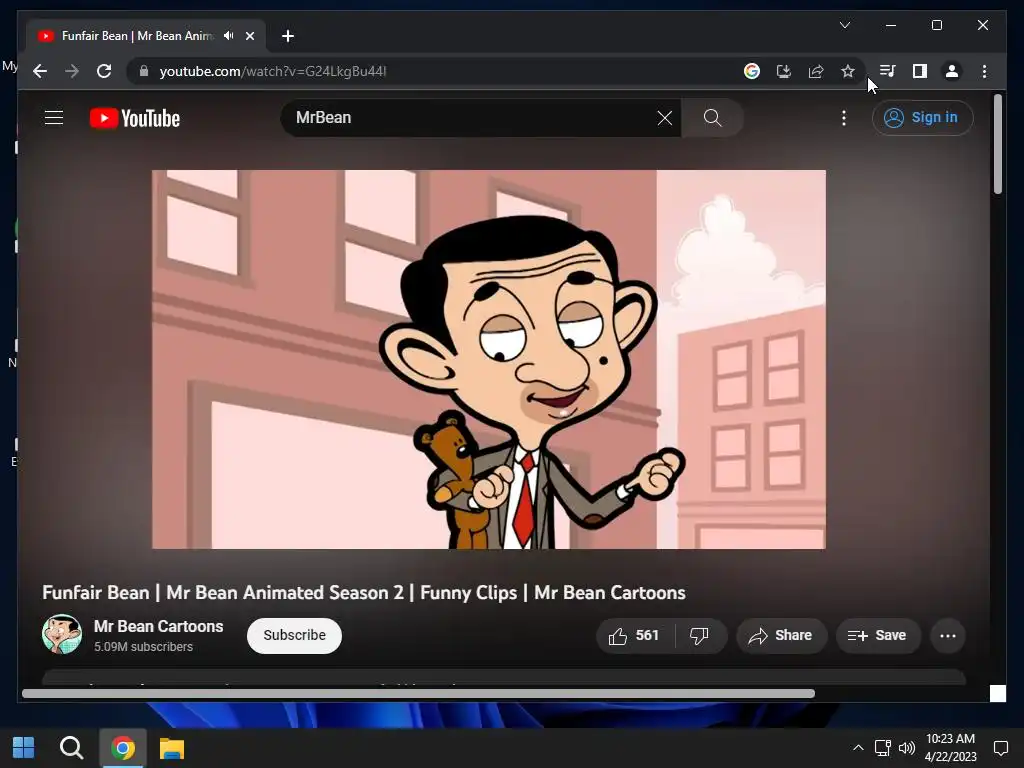Open the network tray icon
The image size is (1024, 768).
tap(883, 748)
